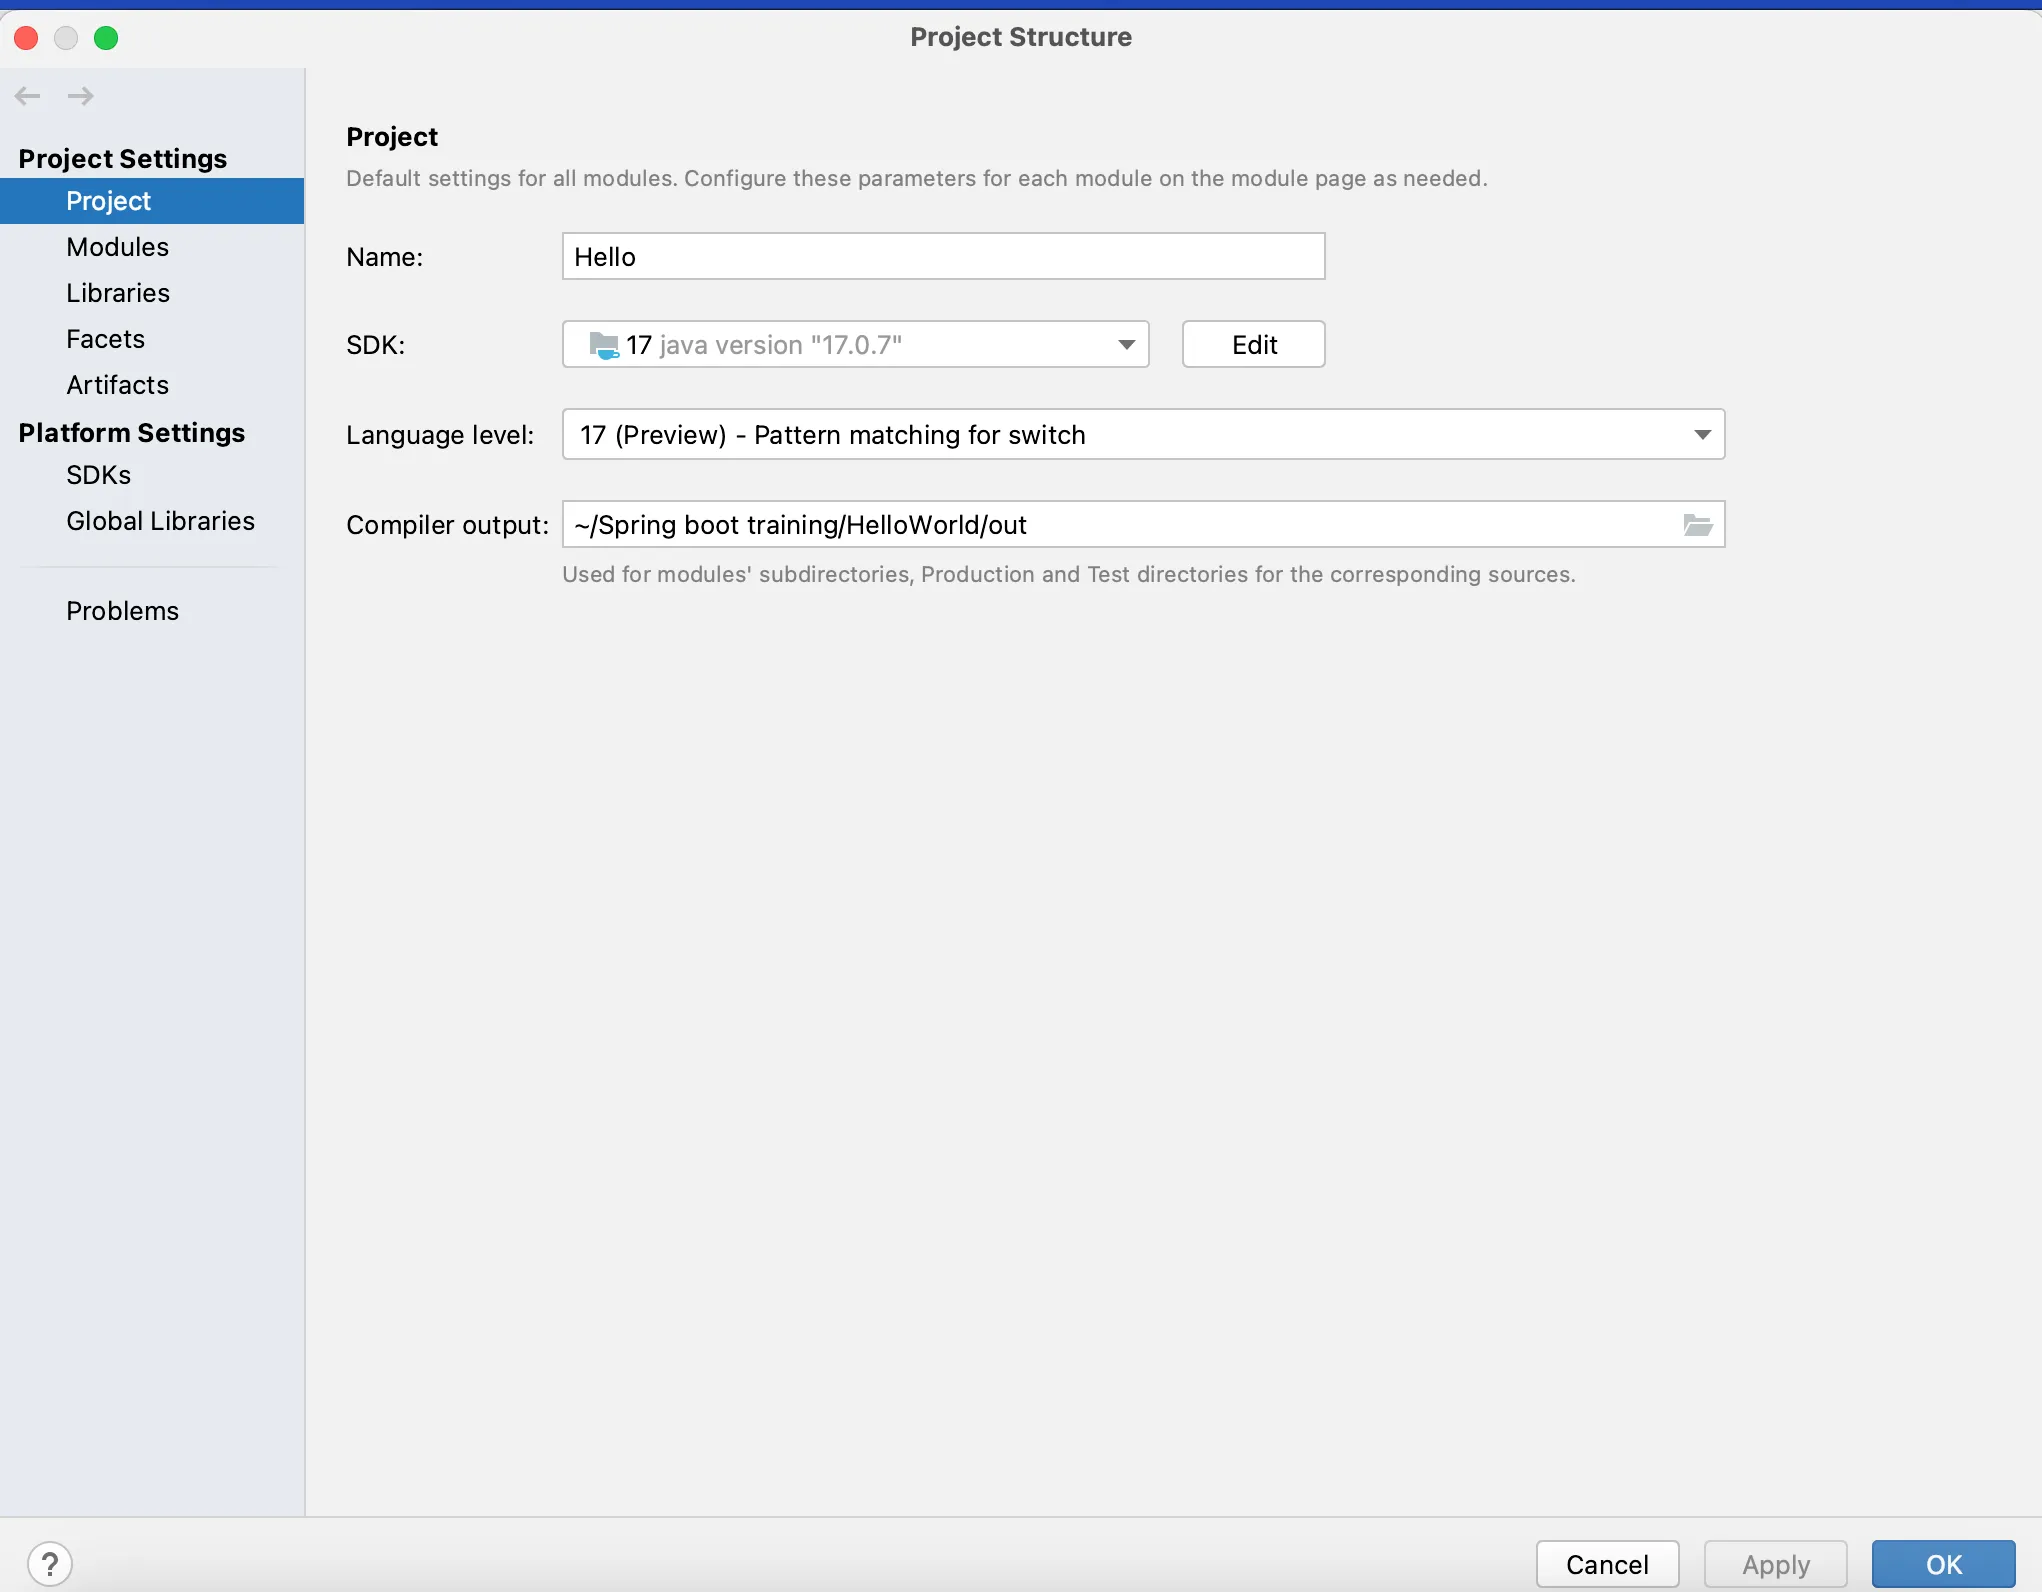2042x1592 pixels.
Task: Open the help question mark button
Action: click(x=50, y=1564)
